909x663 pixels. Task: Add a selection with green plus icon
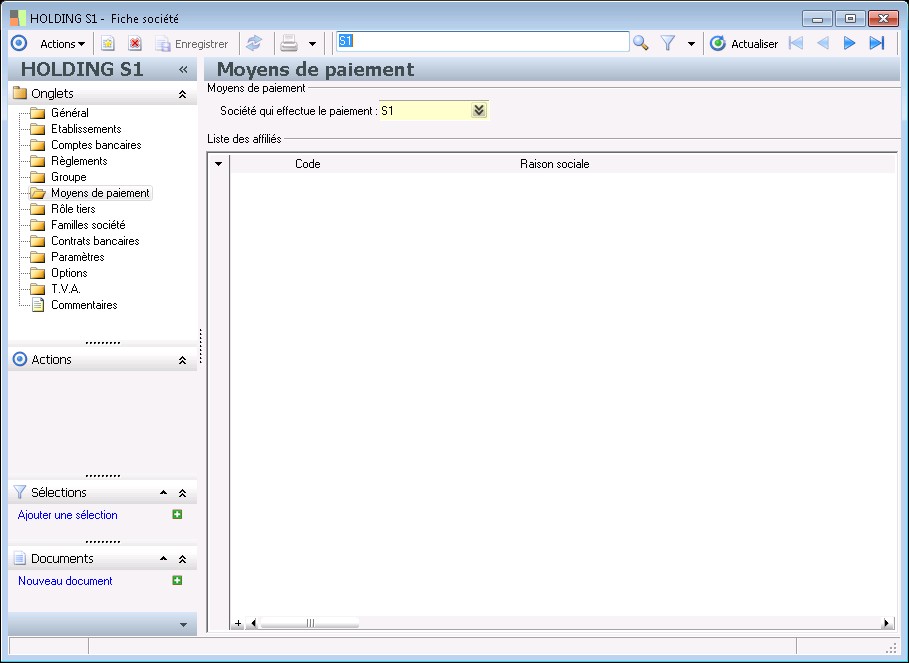177,515
